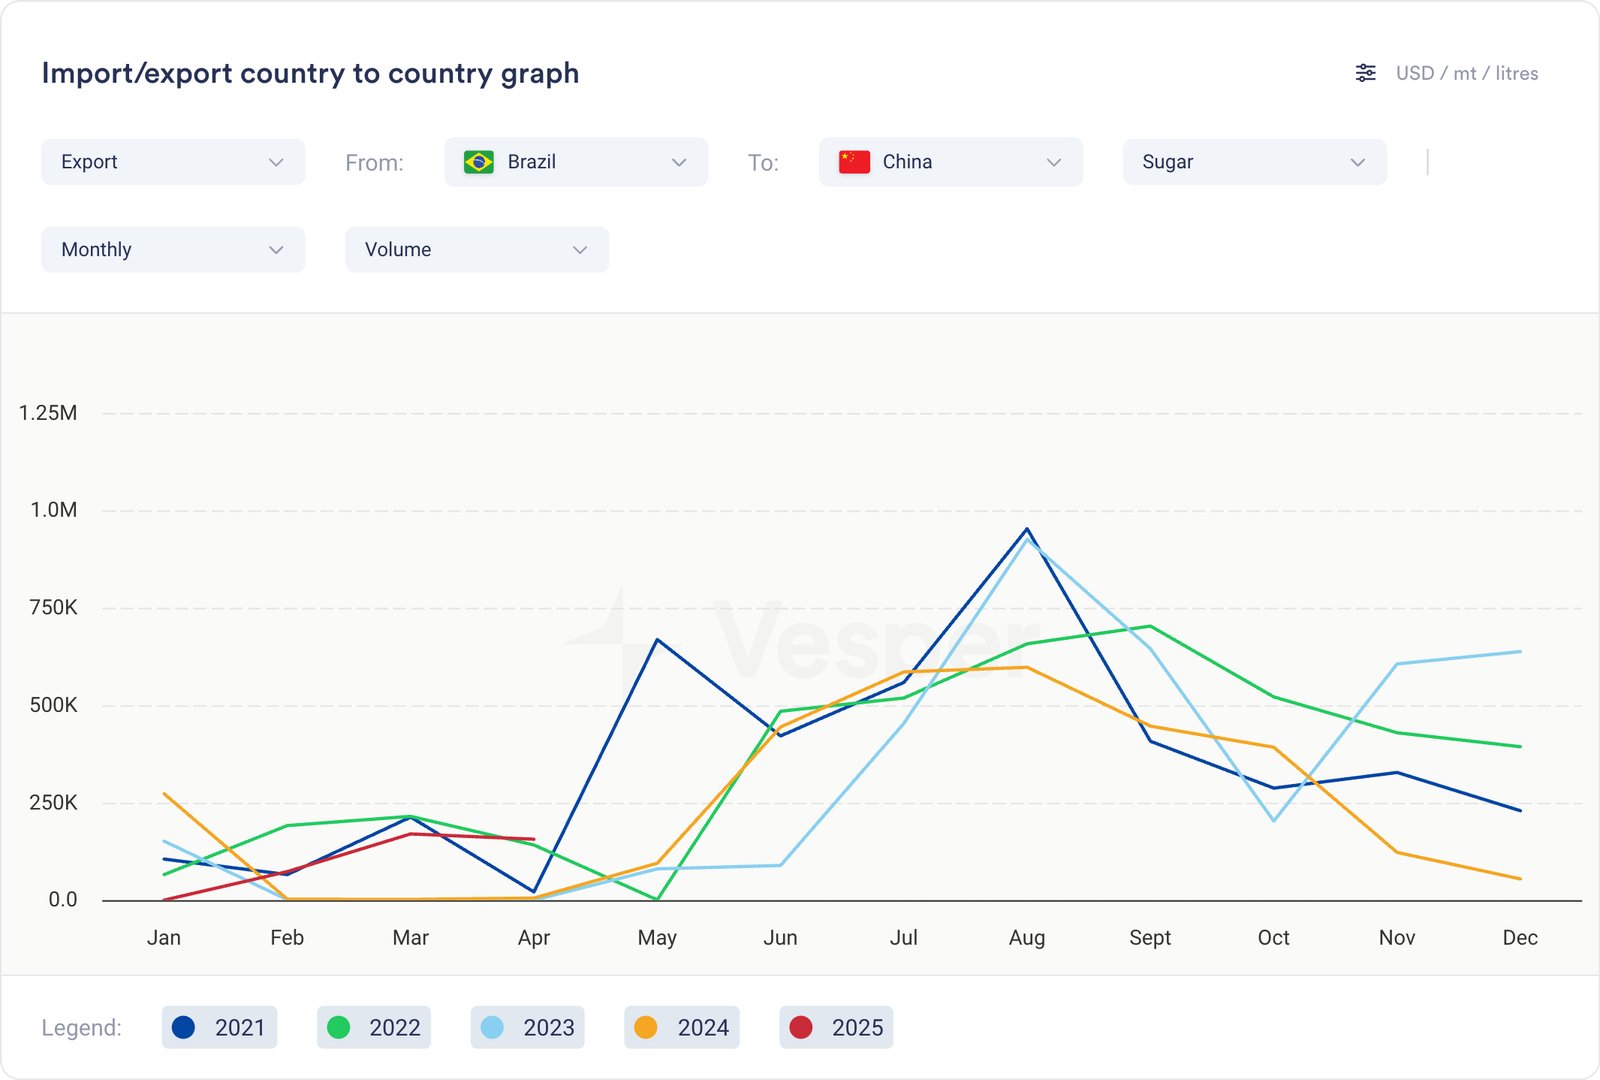The height and width of the screenshot is (1080, 1600).
Task: Toggle 2025 series label in legend
Action: [857, 1027]
